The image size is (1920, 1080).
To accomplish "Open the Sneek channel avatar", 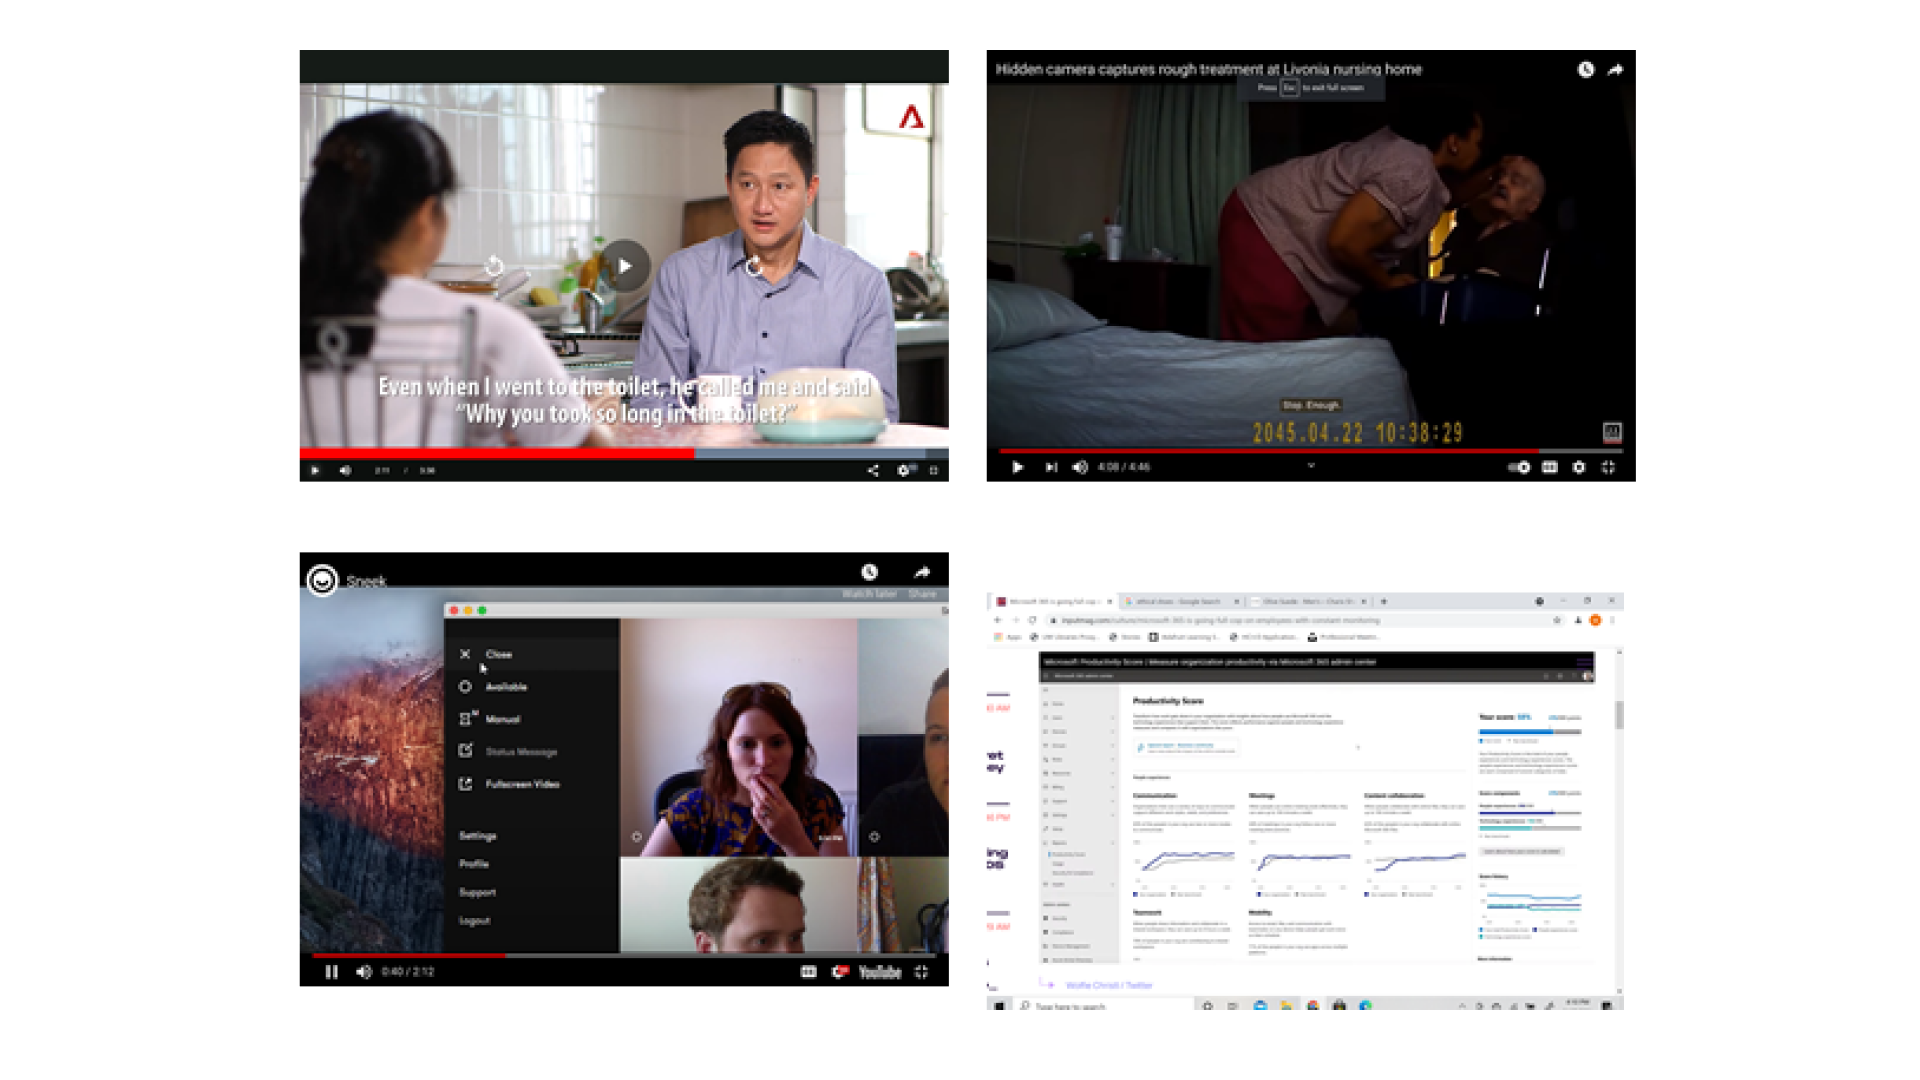I will [322, 580].
